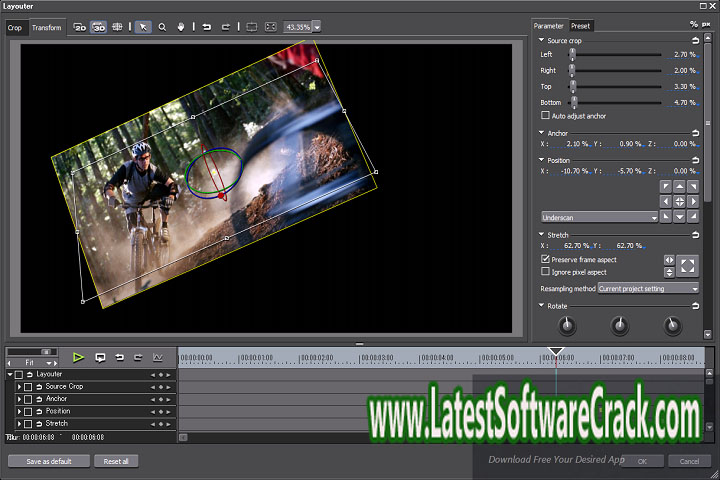The height and width of the screenshot is (480, 720).
Task: Switch units to percent
Action: (x=693, y=24)
